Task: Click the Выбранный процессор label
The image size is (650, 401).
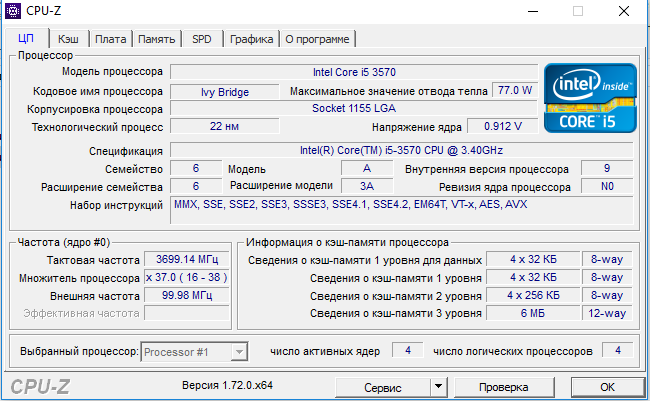Action: (79, 351)
